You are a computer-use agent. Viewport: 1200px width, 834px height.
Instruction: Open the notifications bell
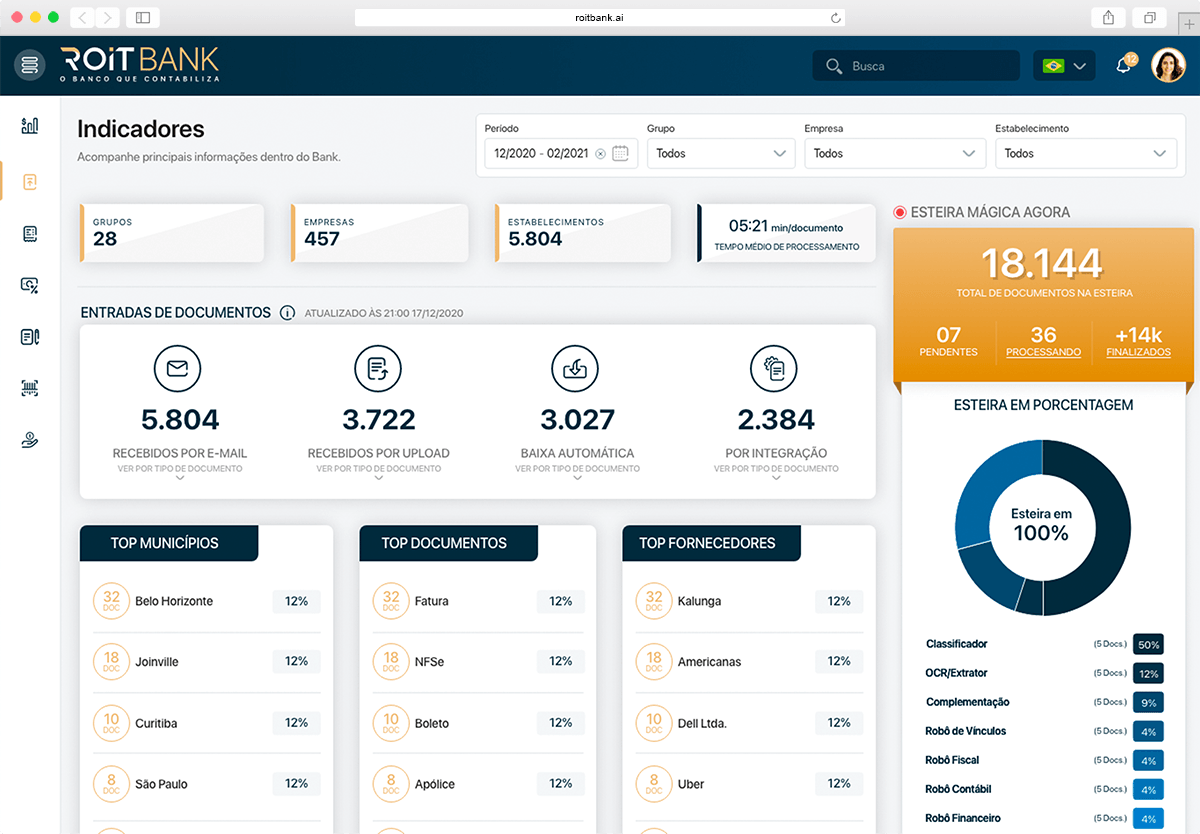(1124, 66)
